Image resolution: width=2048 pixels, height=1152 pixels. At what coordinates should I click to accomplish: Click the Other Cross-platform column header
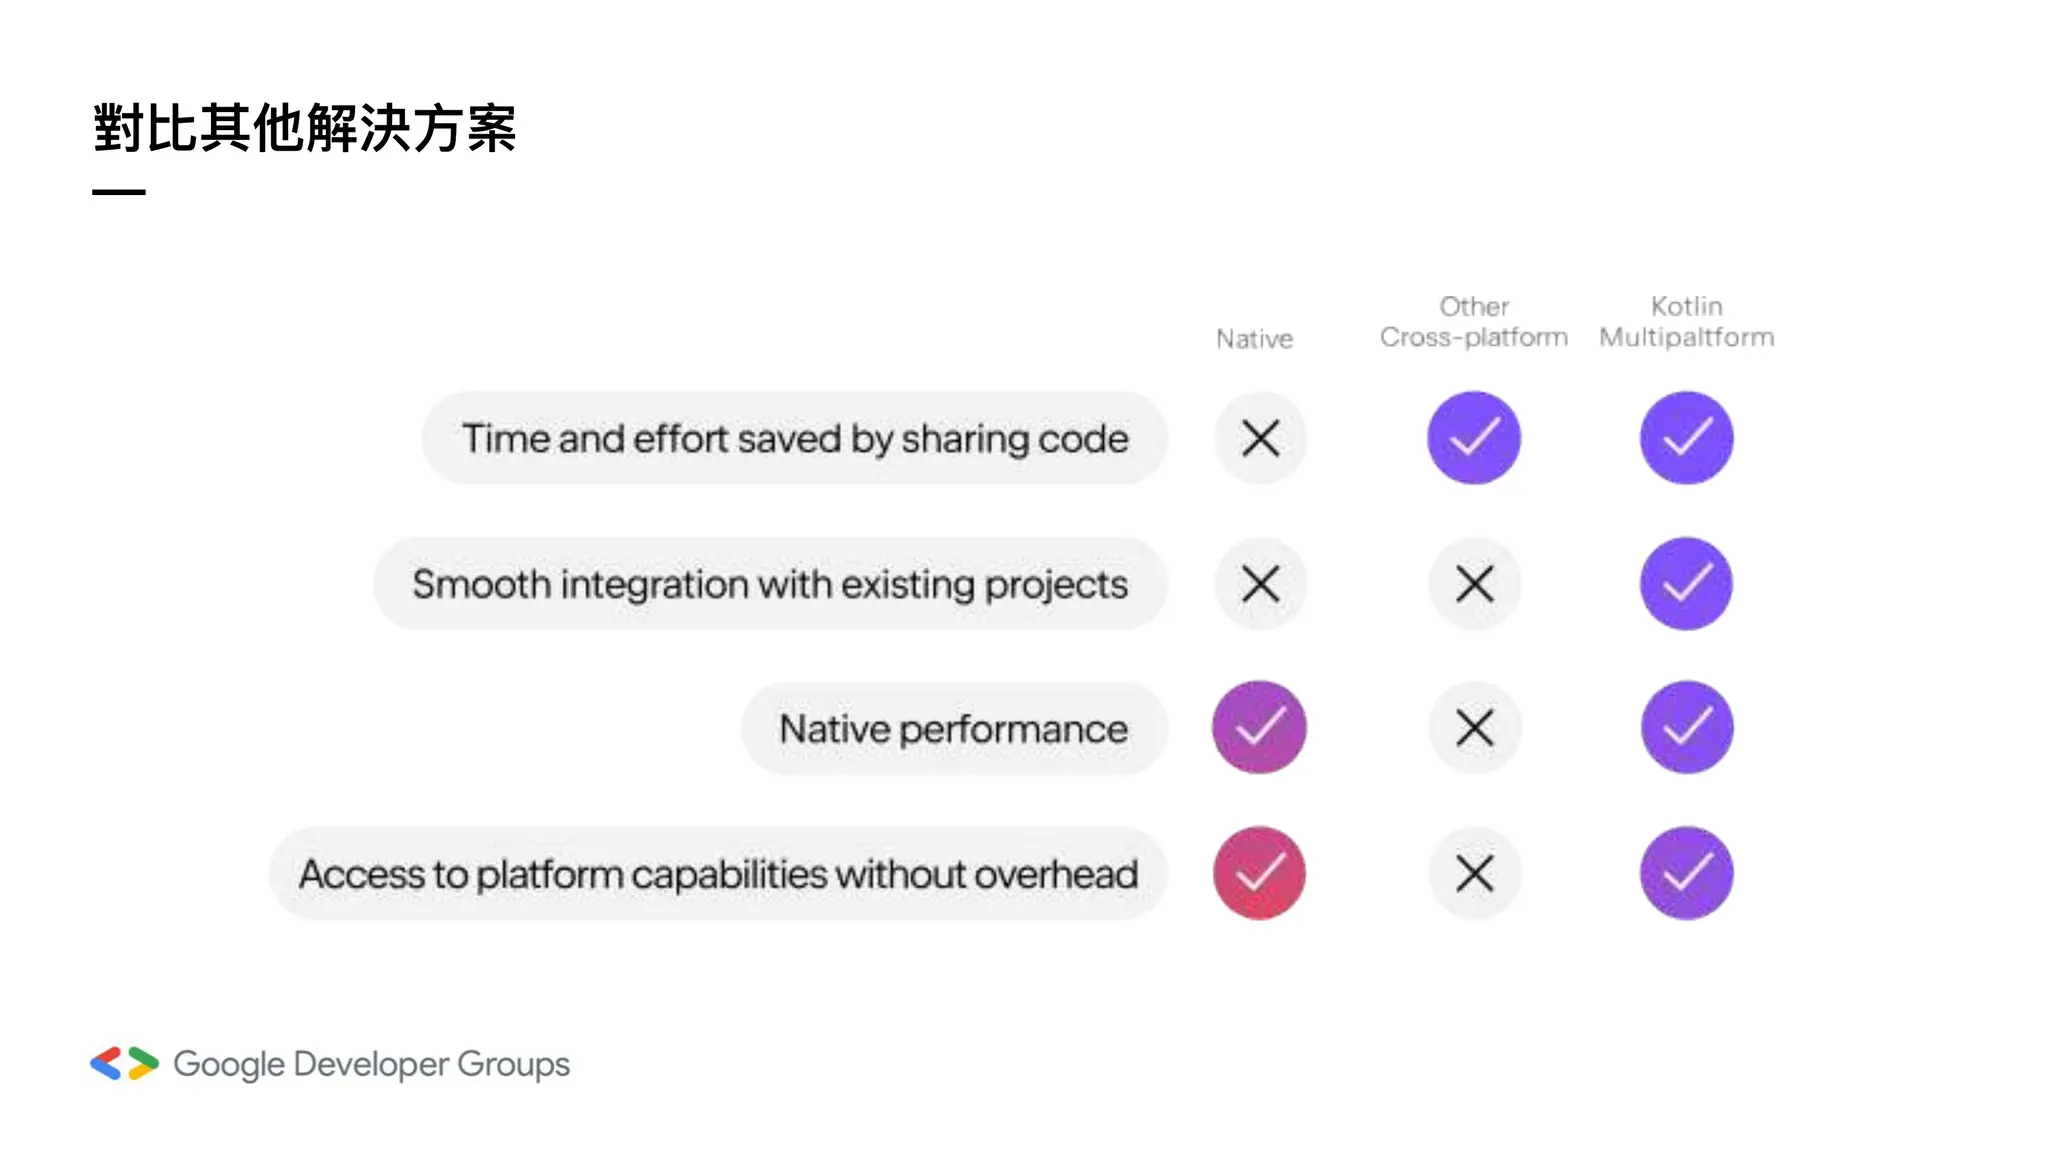tap(1474, 322)
